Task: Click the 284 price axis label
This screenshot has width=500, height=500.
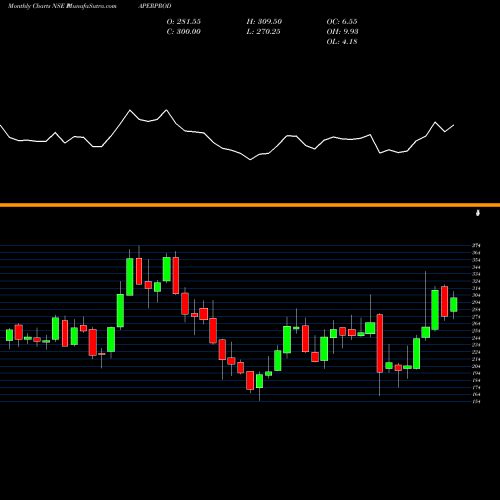Action: [476, 309]
